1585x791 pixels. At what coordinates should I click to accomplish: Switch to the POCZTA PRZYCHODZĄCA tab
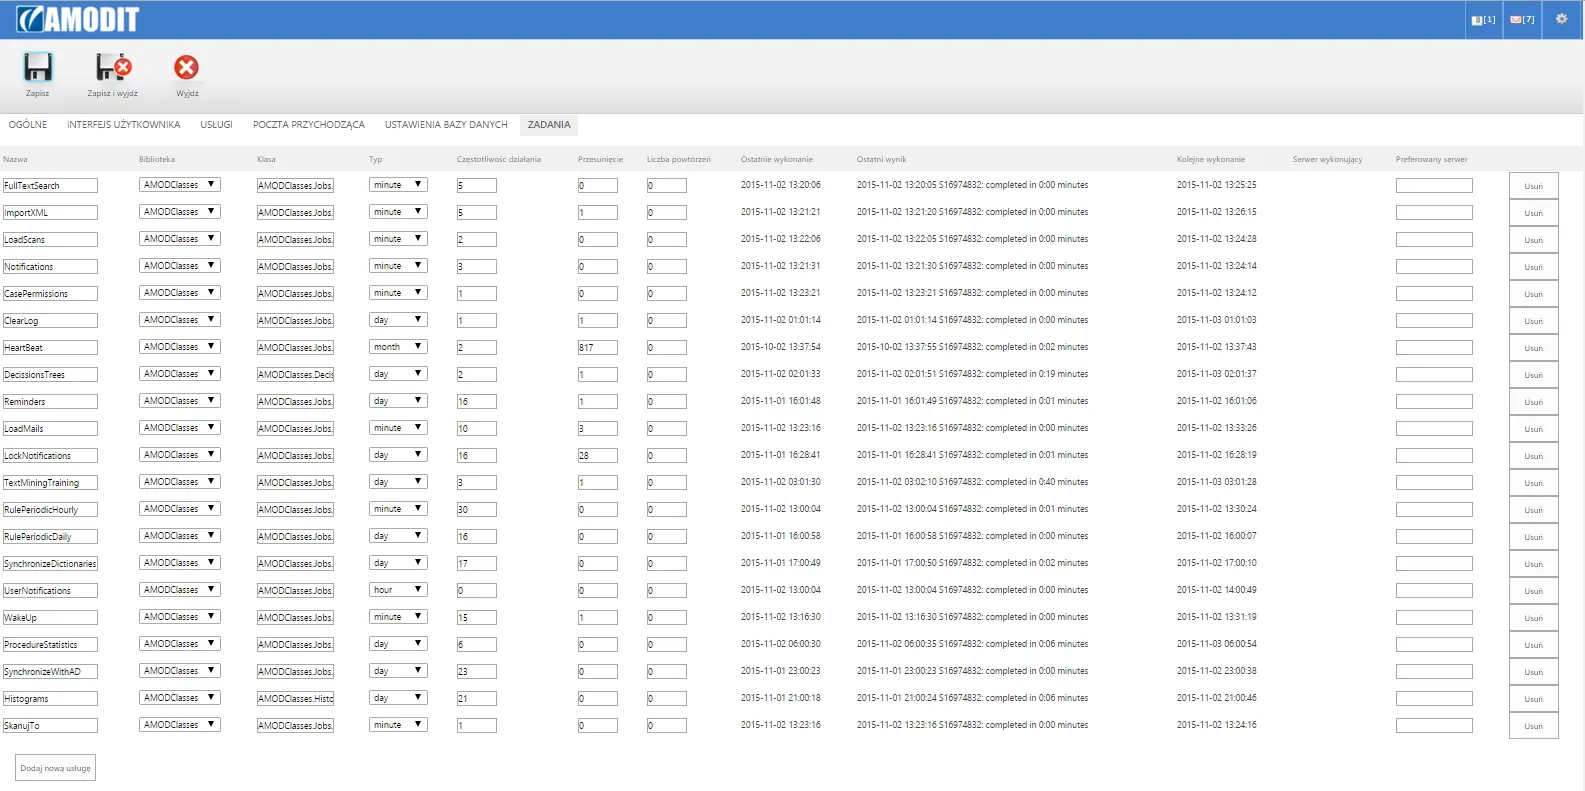tap(309, 125)
